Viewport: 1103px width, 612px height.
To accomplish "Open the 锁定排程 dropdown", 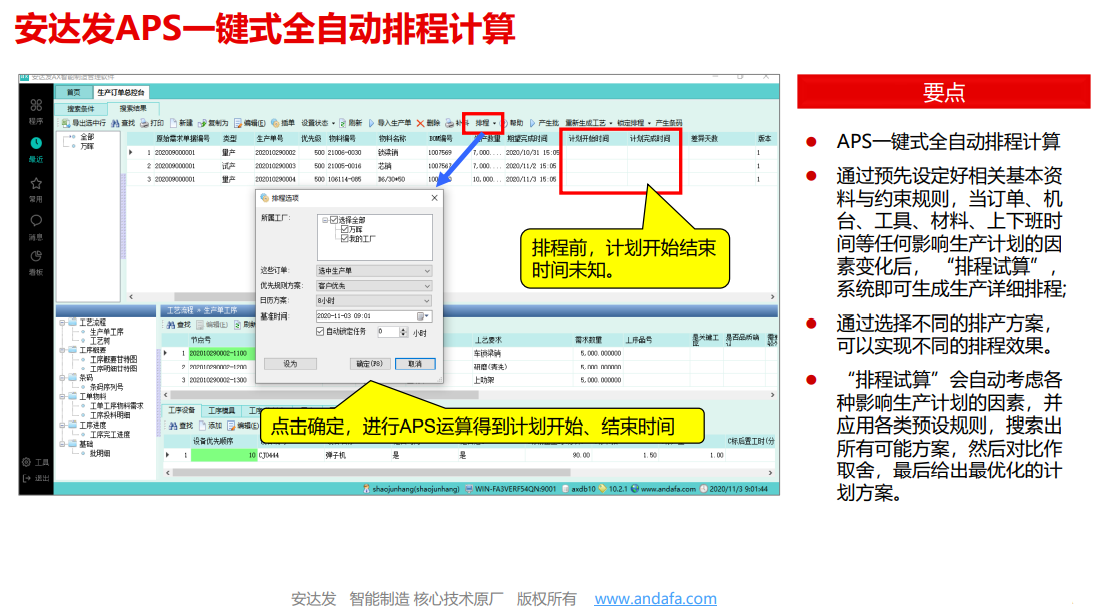I will pos(633,123).
